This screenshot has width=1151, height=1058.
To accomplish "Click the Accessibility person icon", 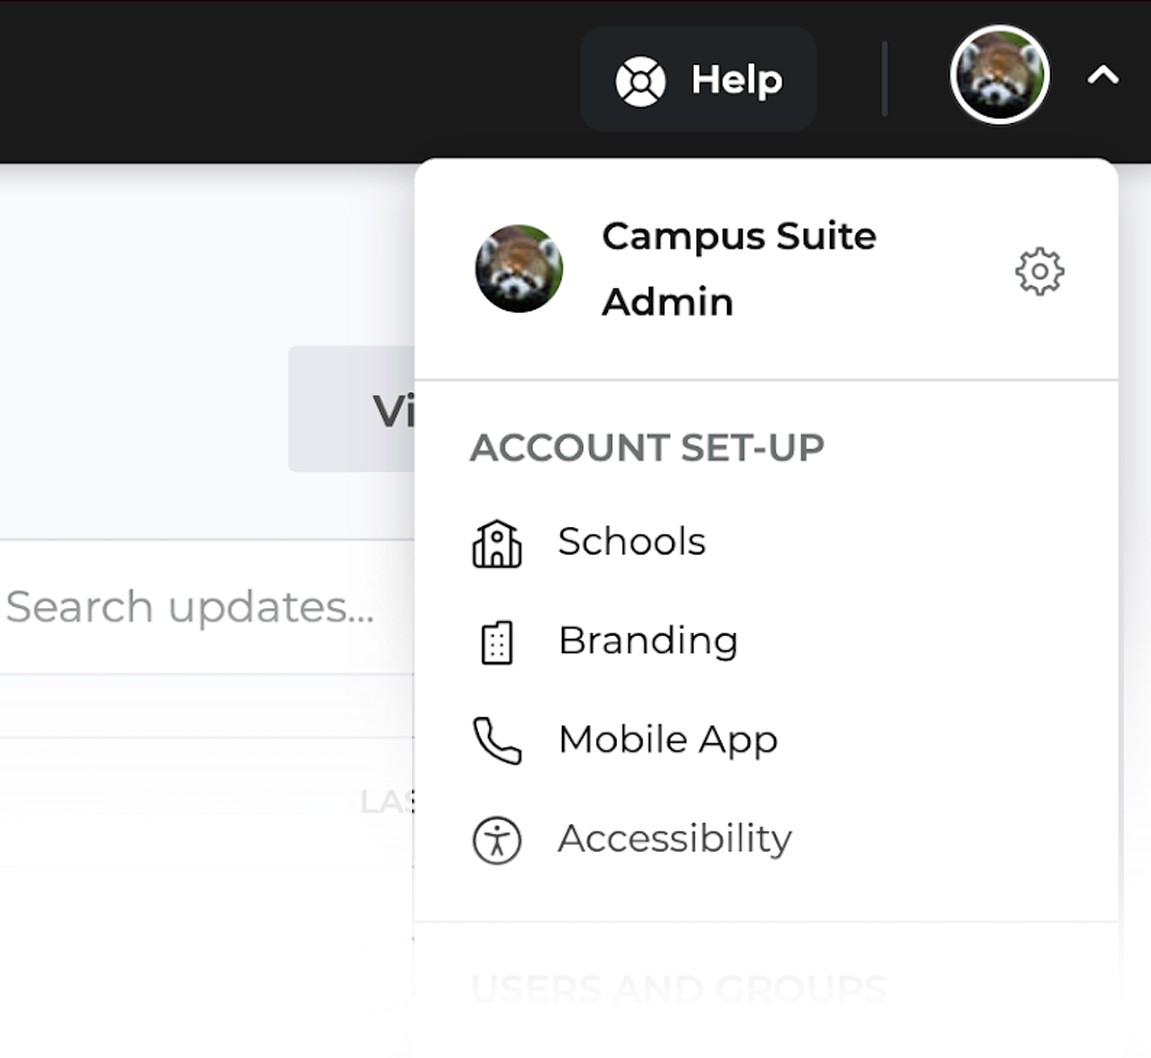I will pyautogui.click(x=495, y=841).
